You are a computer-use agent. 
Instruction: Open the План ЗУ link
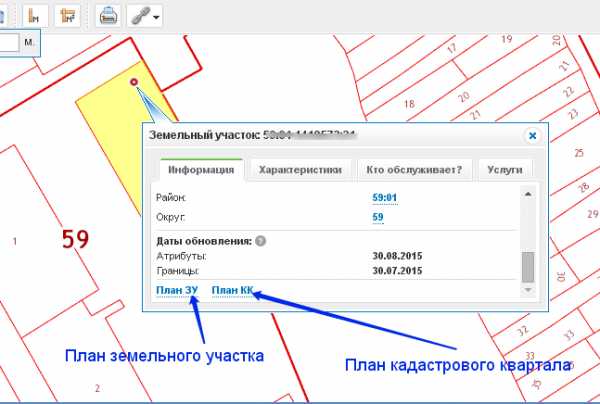177,290
